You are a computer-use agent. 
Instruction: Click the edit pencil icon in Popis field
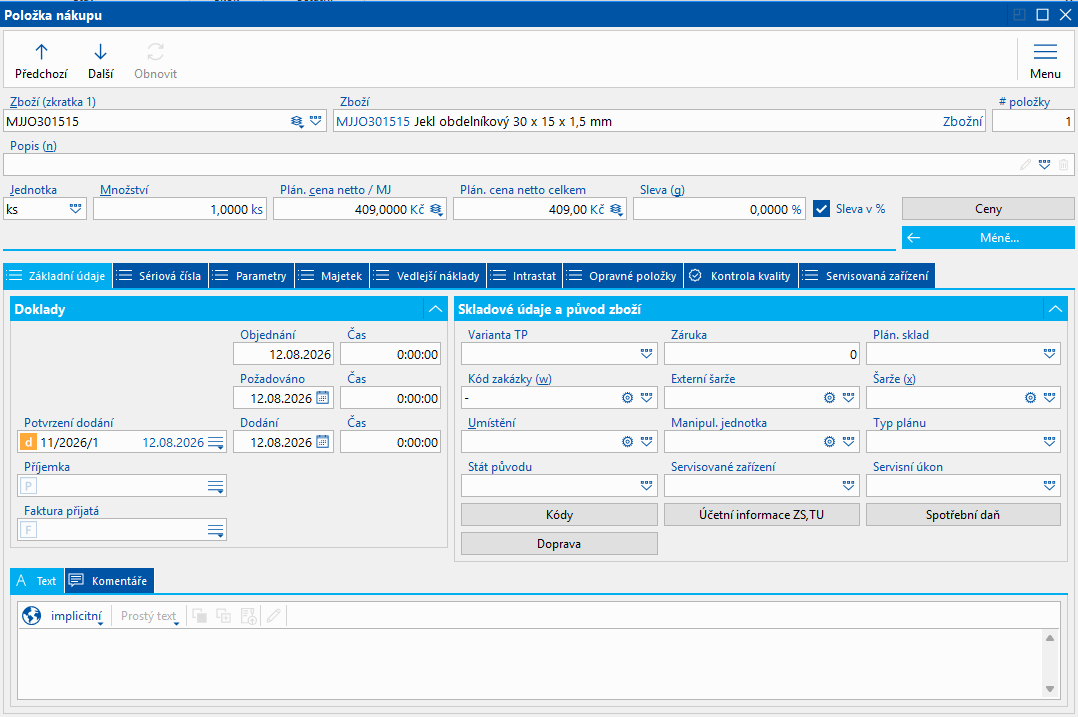click(1025, 165)
